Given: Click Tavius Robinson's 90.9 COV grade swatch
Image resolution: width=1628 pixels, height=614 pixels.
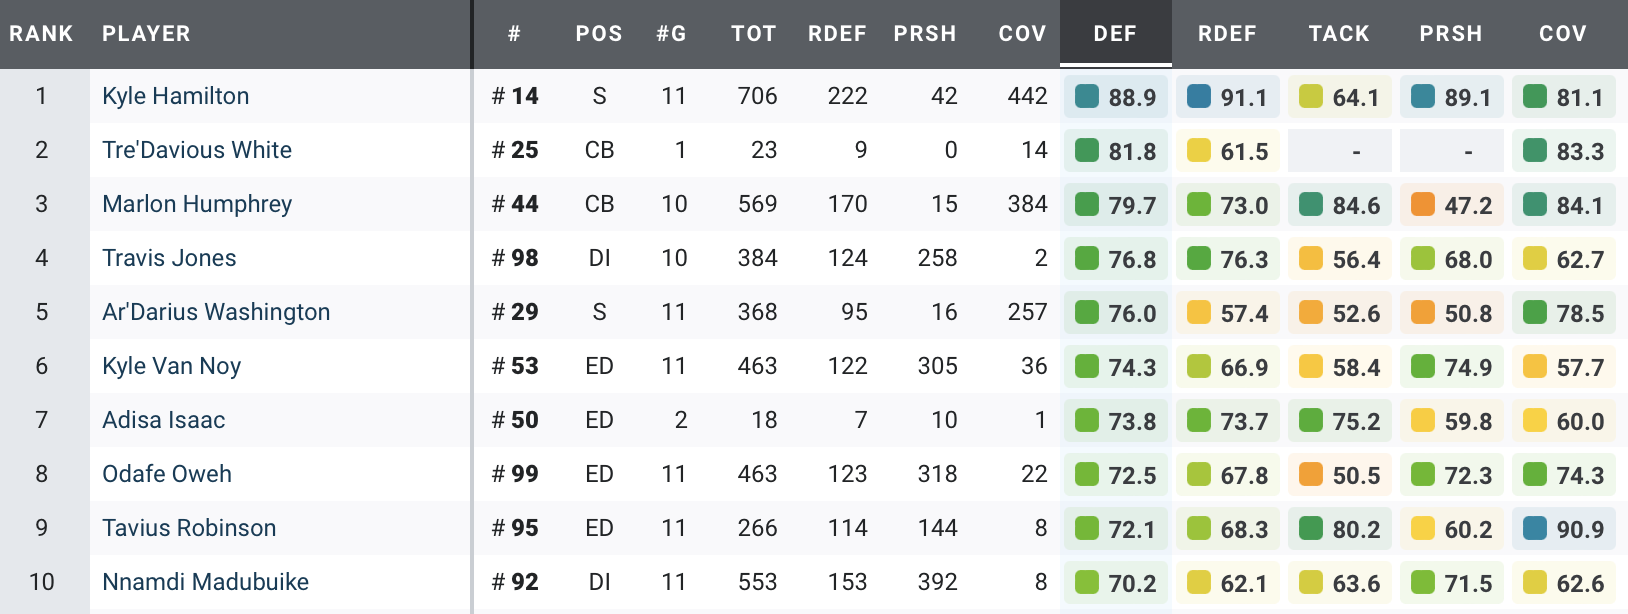Looking at the screenshot, I should click(x=1535, y=529).
